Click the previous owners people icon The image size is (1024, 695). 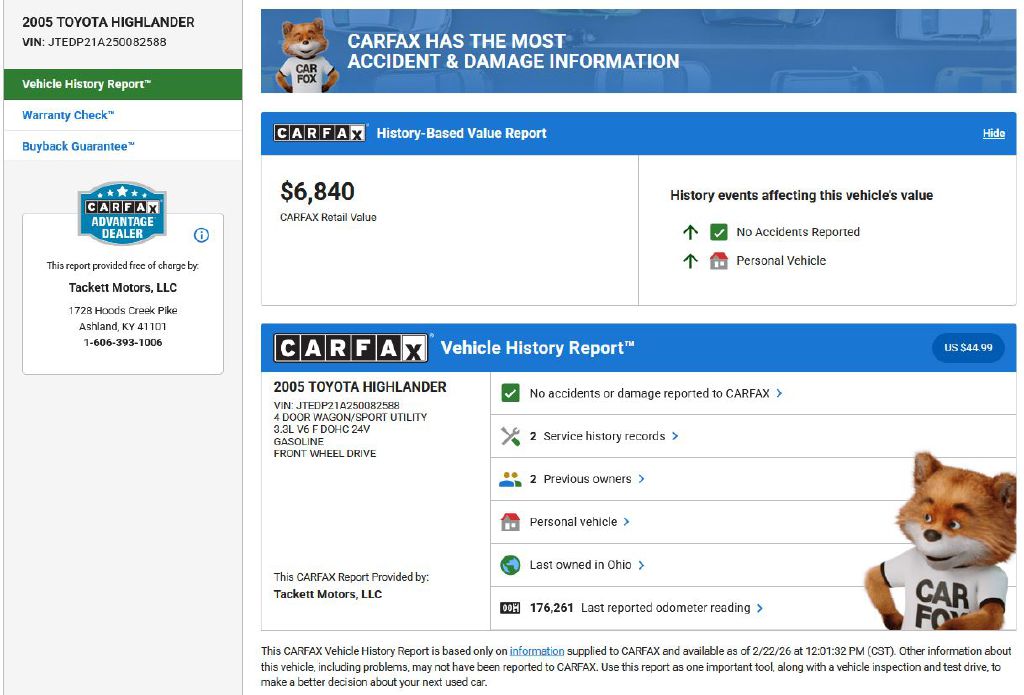pos(510,479)
